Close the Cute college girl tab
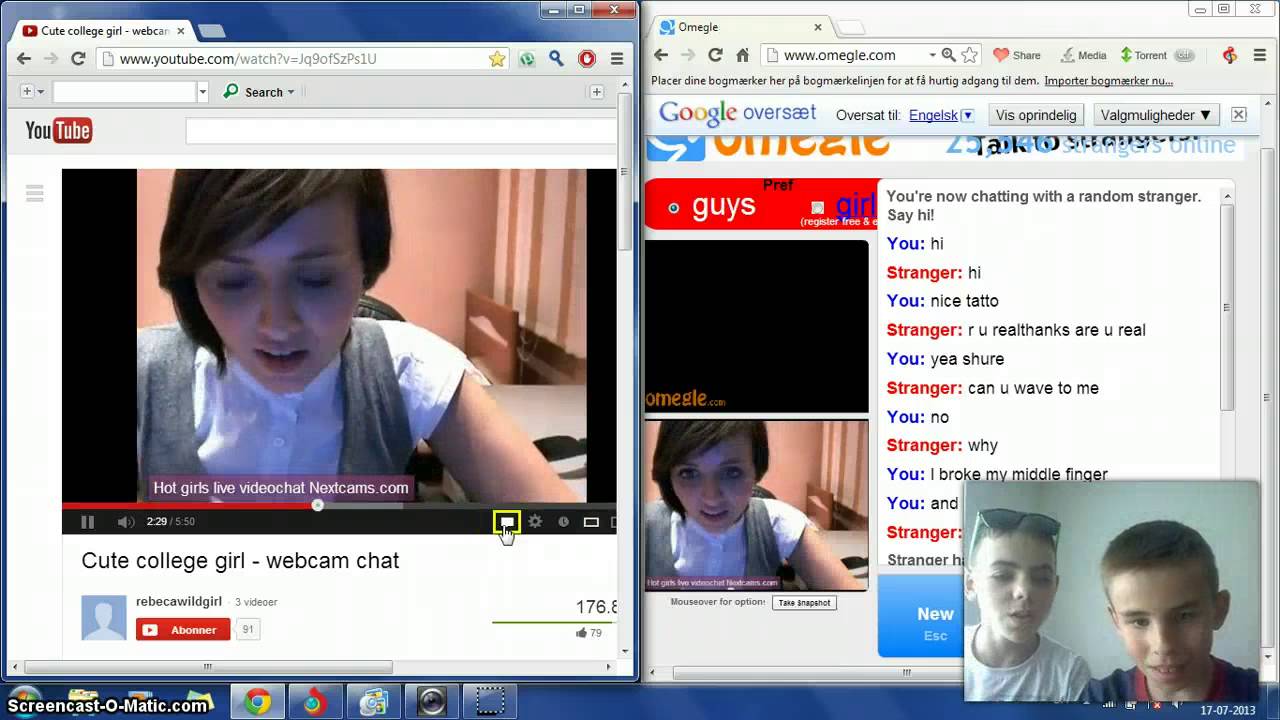Viewport: 1280px width, 720px height. [181, 31]
